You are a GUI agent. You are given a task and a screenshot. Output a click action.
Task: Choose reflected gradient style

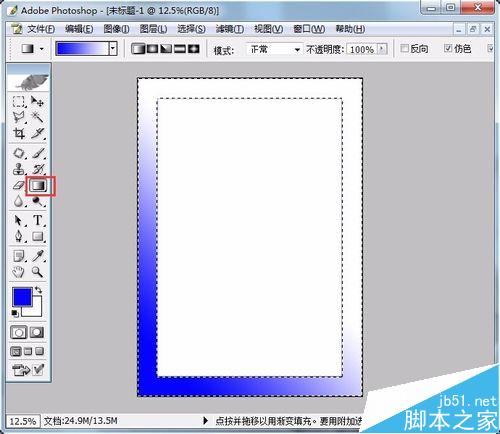(x=179, y=49)
